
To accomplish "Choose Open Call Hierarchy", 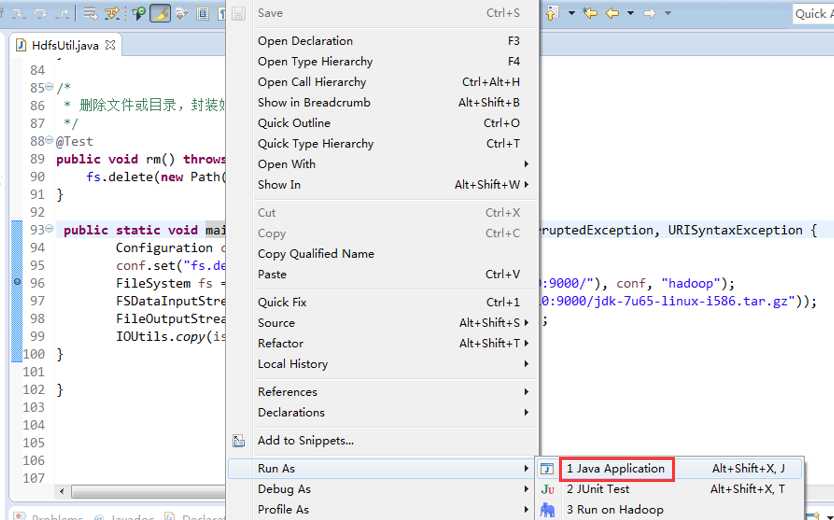I will pyautogui.click(x=382, y=82).
